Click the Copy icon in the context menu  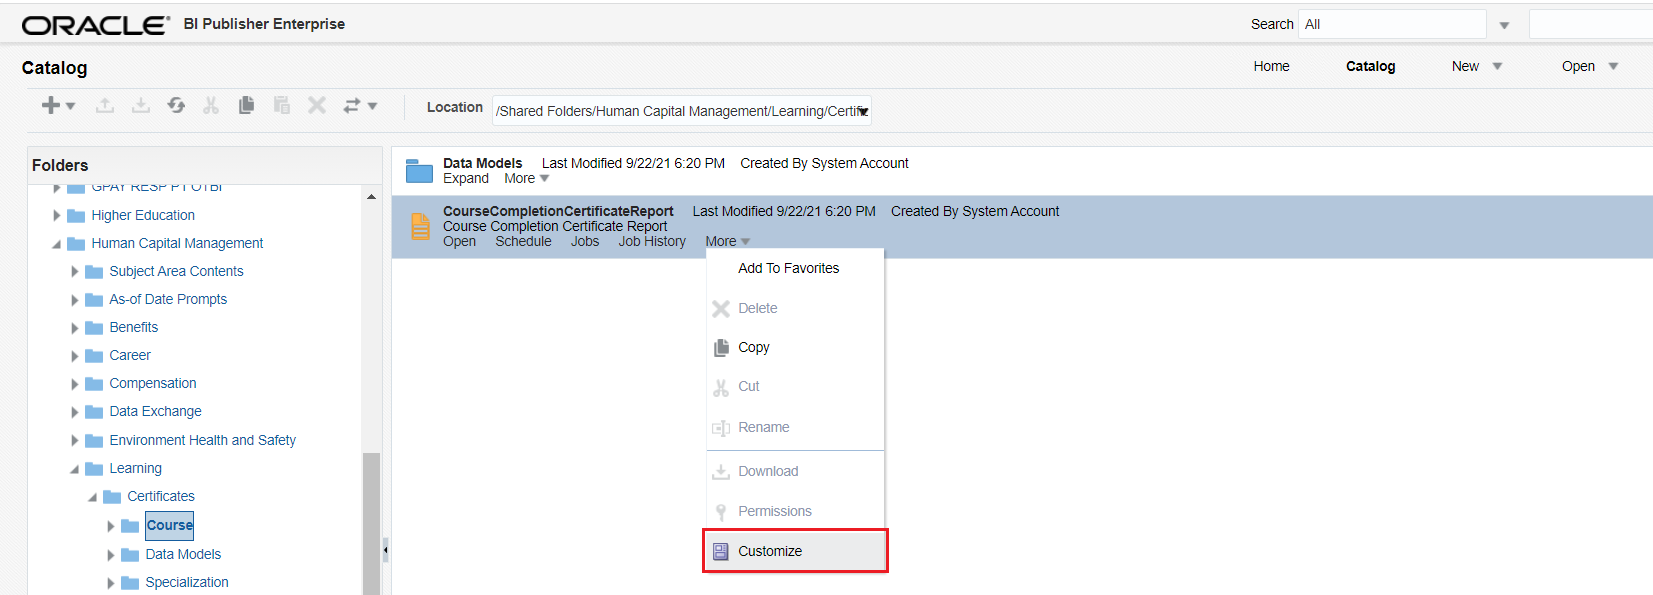point(721,348)
